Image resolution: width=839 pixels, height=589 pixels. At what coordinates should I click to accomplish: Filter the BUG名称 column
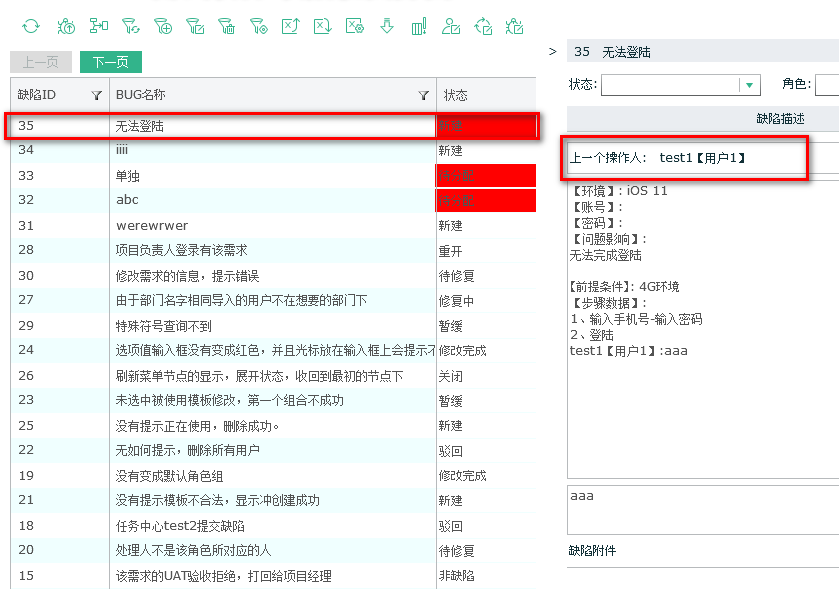point(423,95)
